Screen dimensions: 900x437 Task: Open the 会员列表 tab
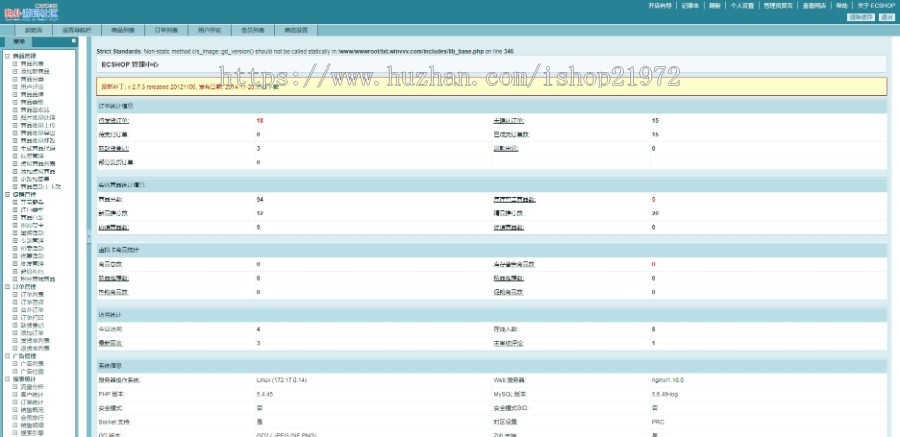tap(253, 30)
